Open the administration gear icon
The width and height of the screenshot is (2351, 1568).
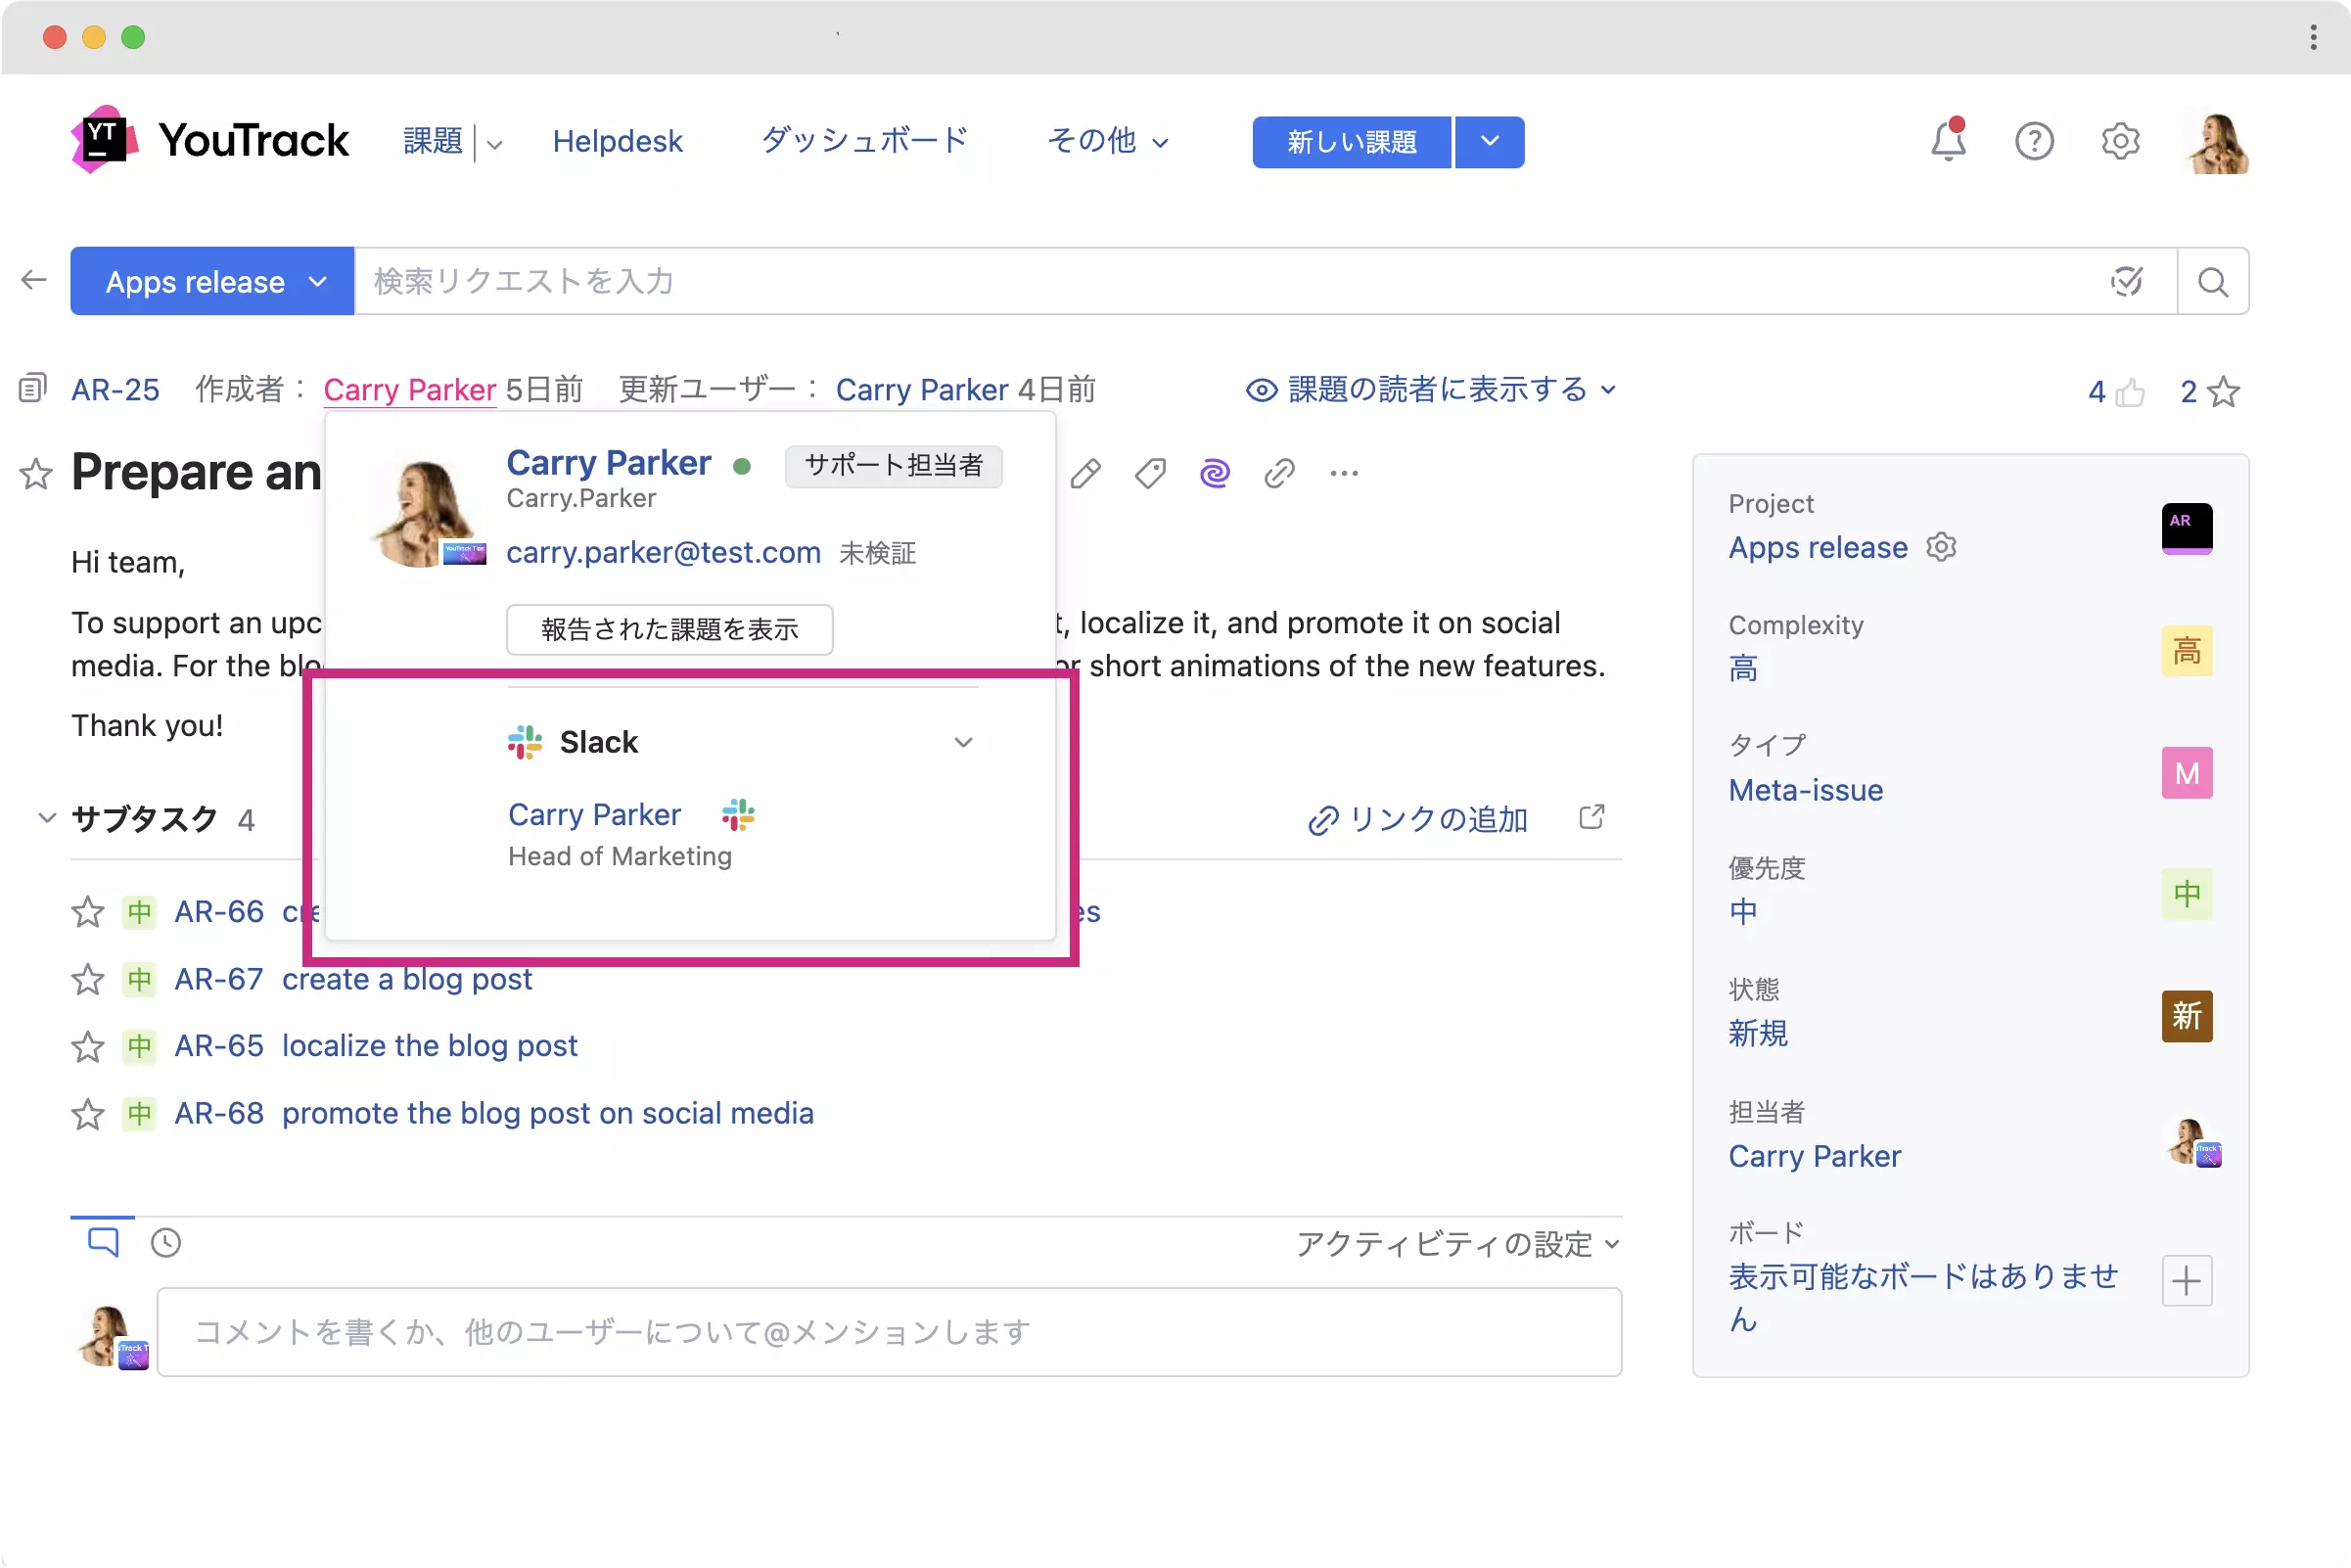coord(2119,141)
